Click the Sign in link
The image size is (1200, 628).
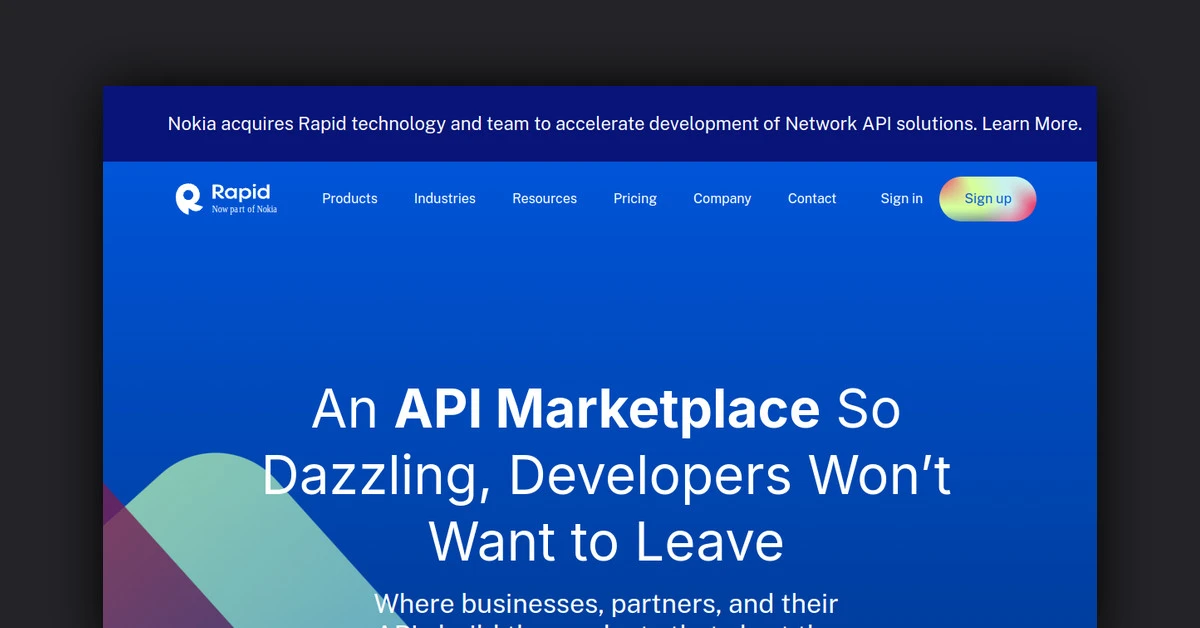(901, 199)
